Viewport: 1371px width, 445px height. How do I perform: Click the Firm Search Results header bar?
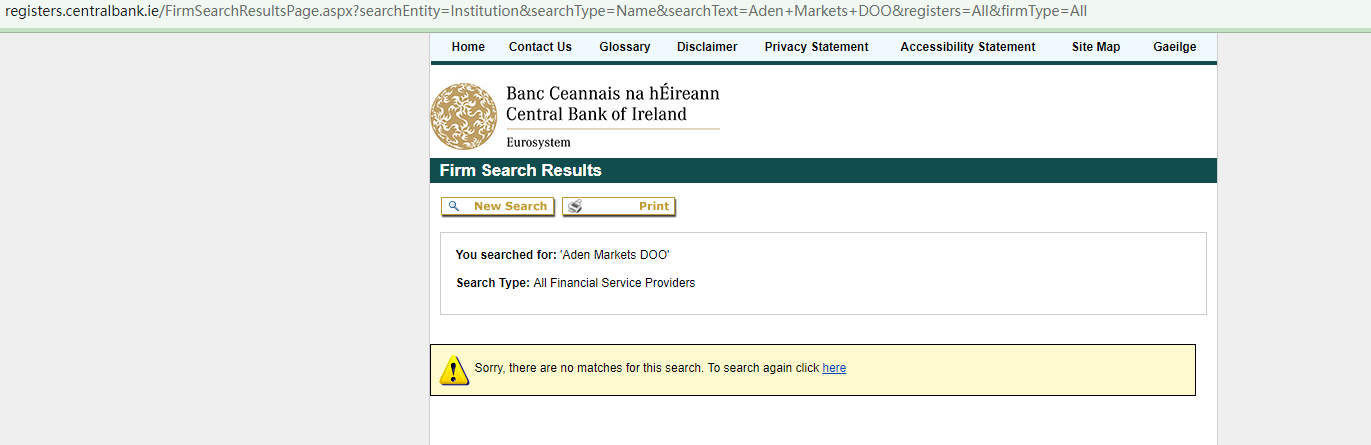pos(822,170)
